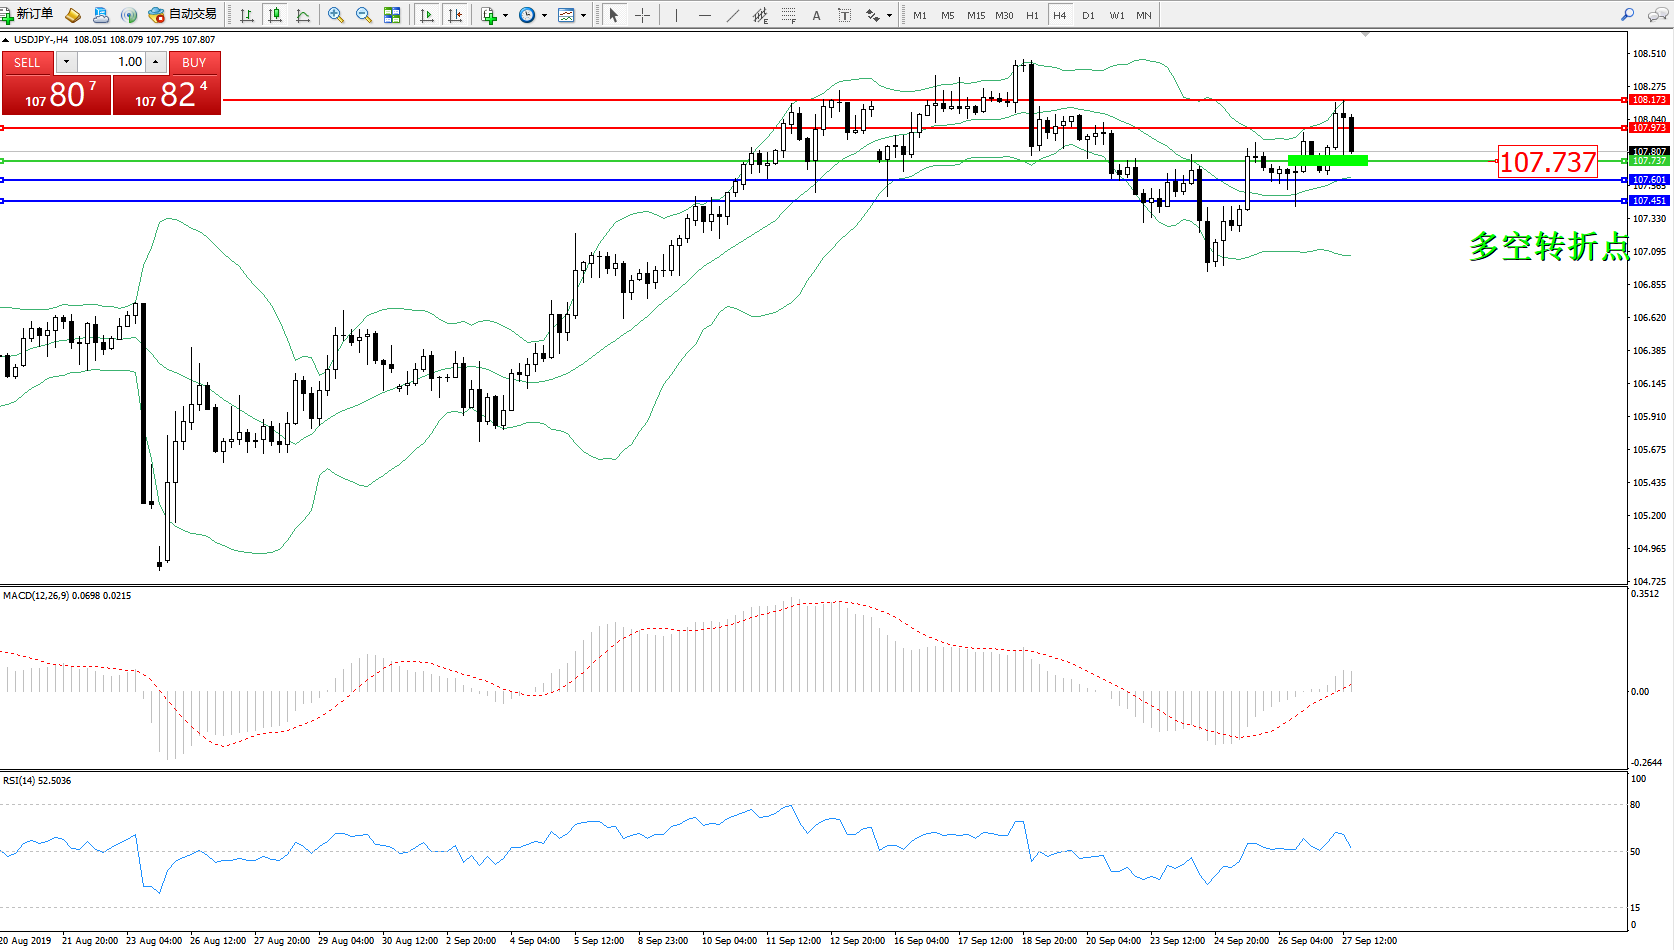Open the indicators list dropdown arrow

(x=505, y=15)
